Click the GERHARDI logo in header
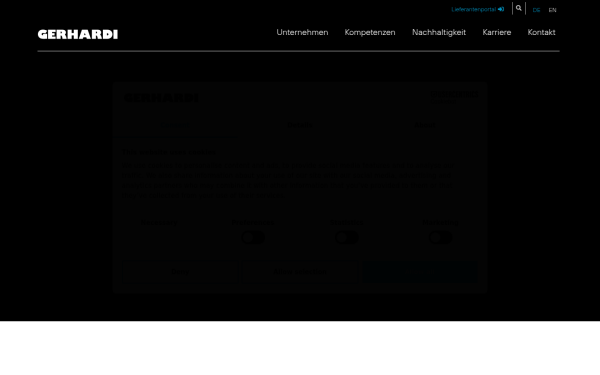Screen dimensions: 600x375 [78, 34]
